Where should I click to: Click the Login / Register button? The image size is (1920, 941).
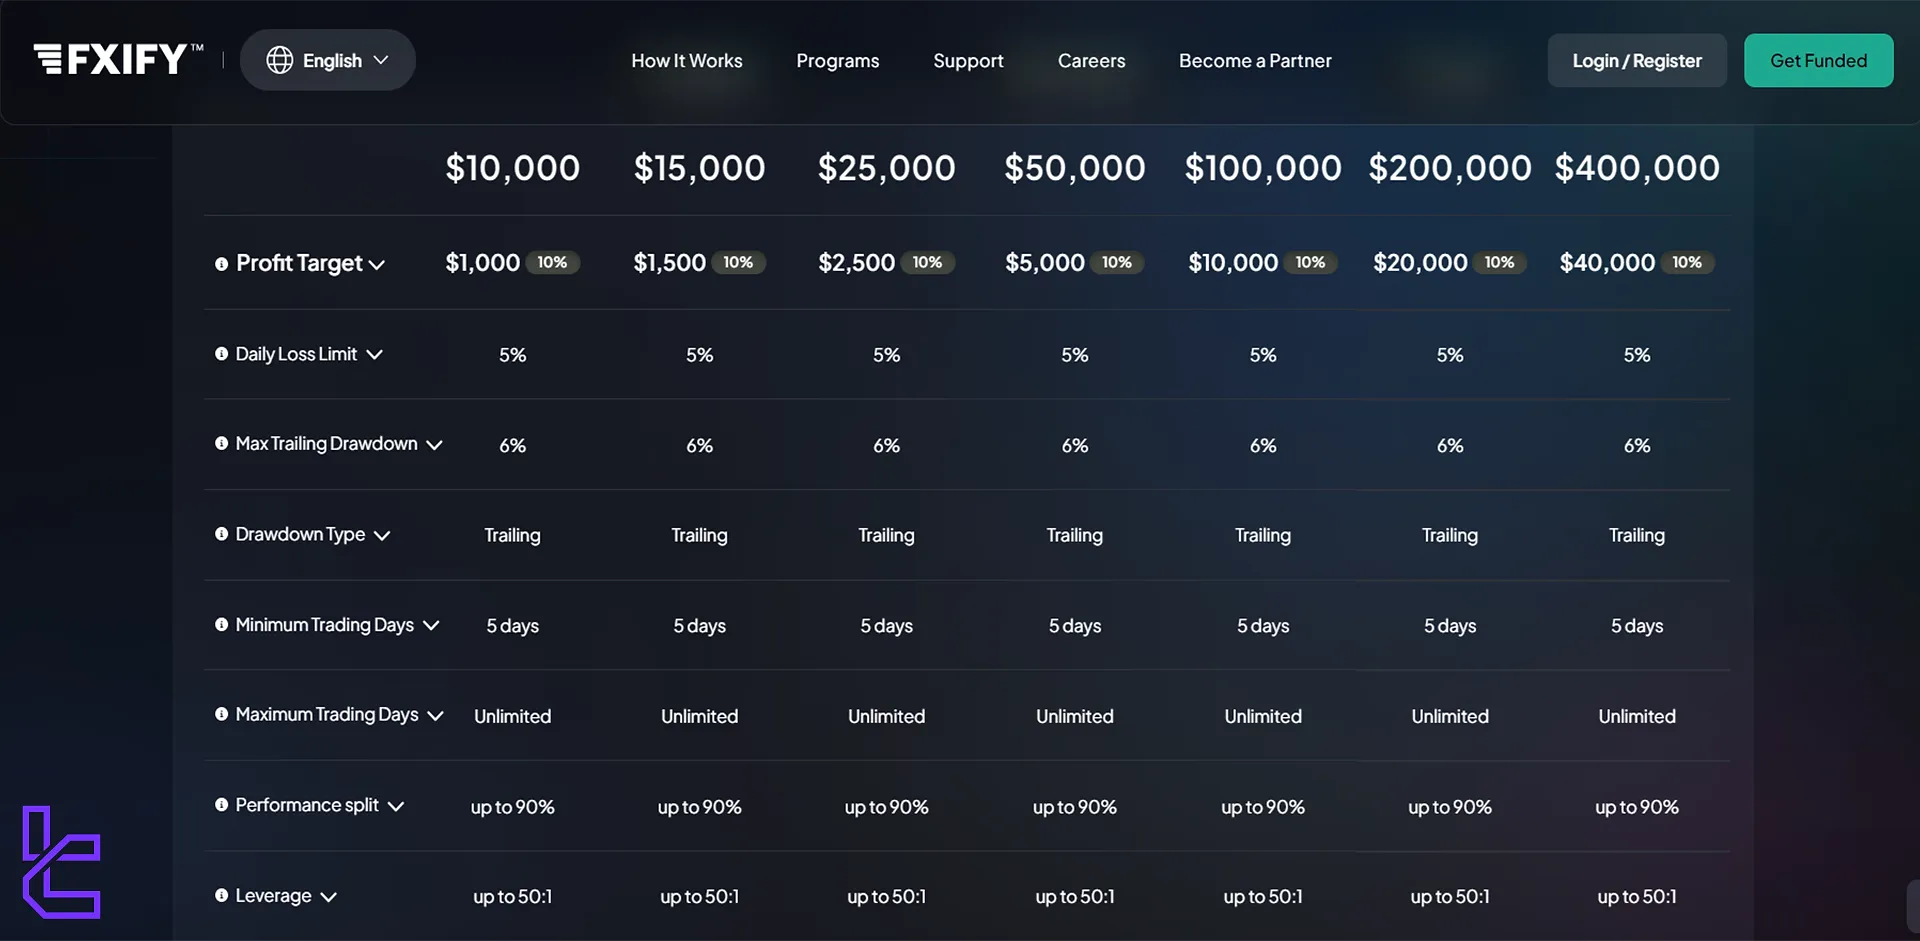coord(1637,61)
